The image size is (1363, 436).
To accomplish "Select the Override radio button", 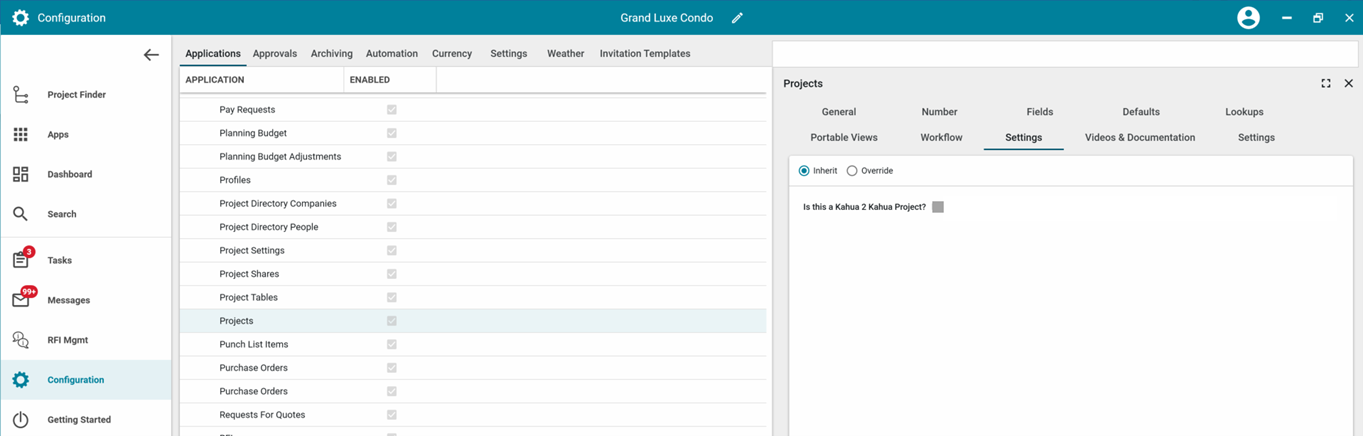I will (852, 171).
